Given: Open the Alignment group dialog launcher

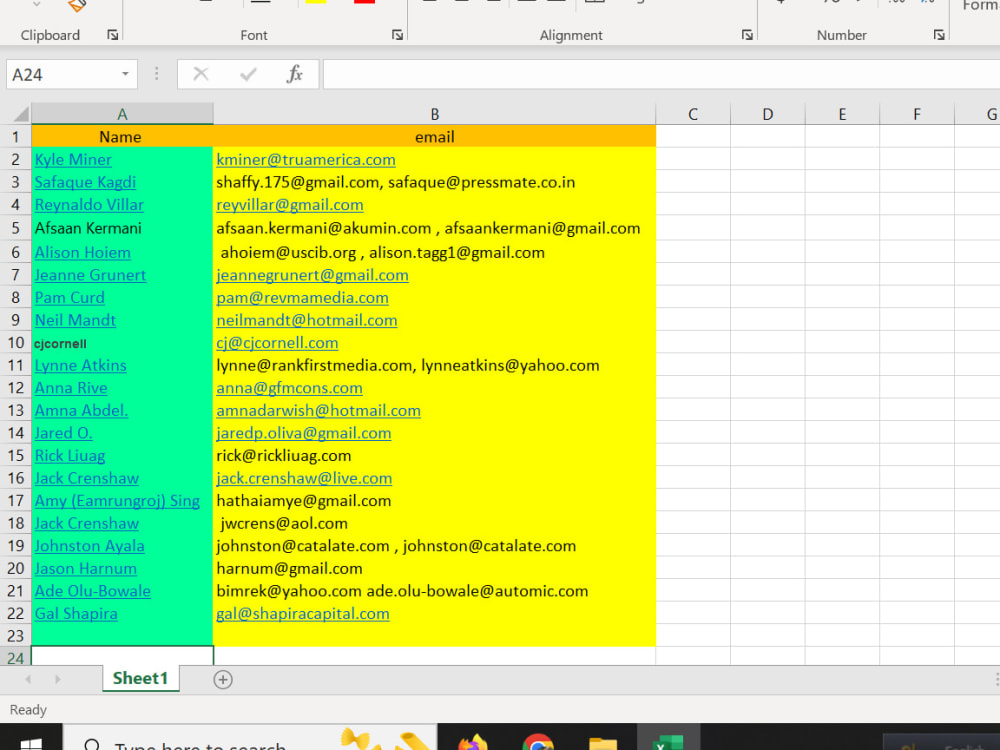Looking at the screenshot, I should tap(747, 35).
